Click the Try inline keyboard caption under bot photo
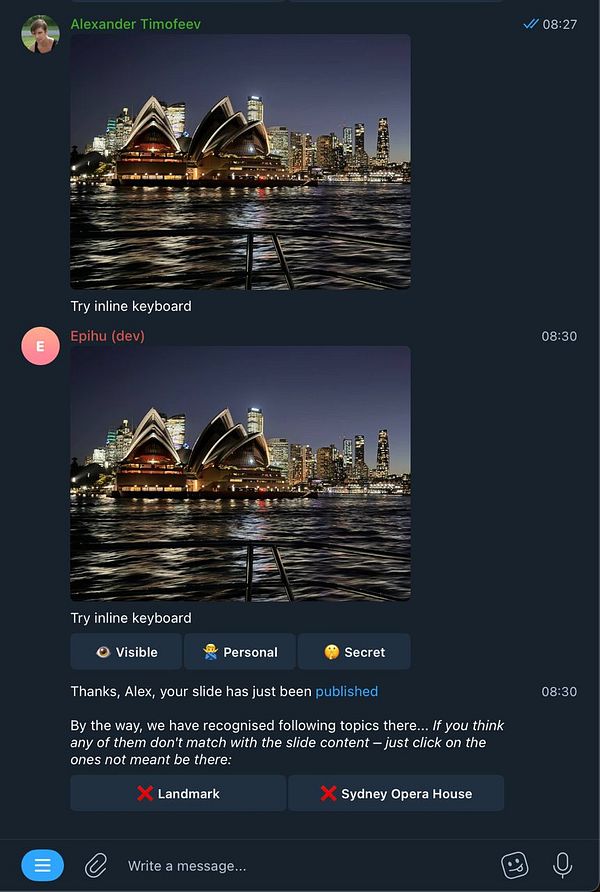Image resolution: width=600 pixels, height=892 pixels. (x=131, y=618)
